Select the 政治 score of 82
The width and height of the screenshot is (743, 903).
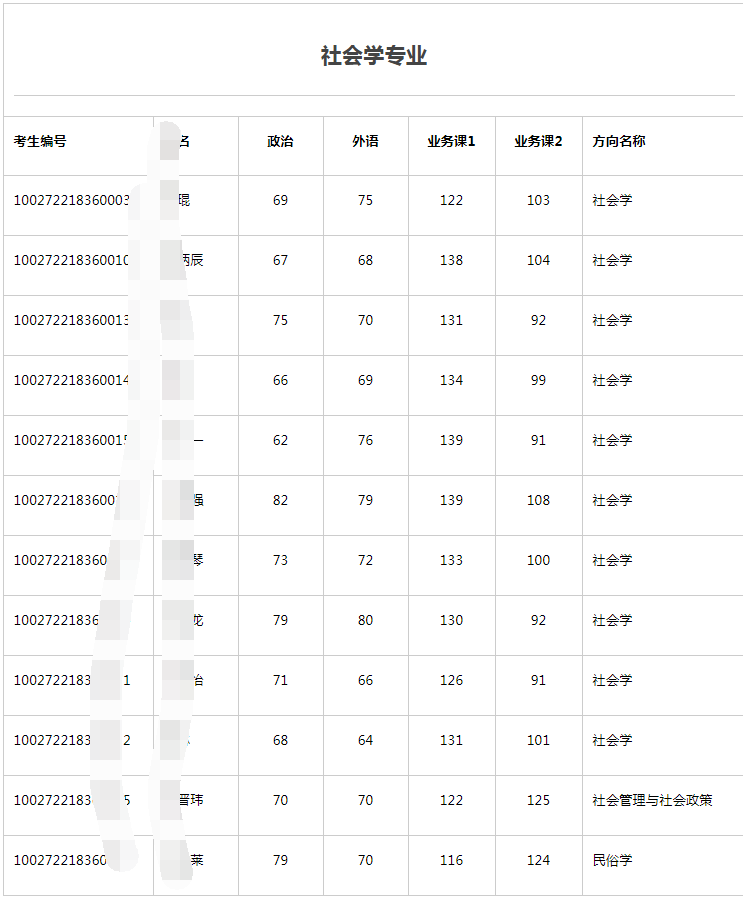pos(280,500)
